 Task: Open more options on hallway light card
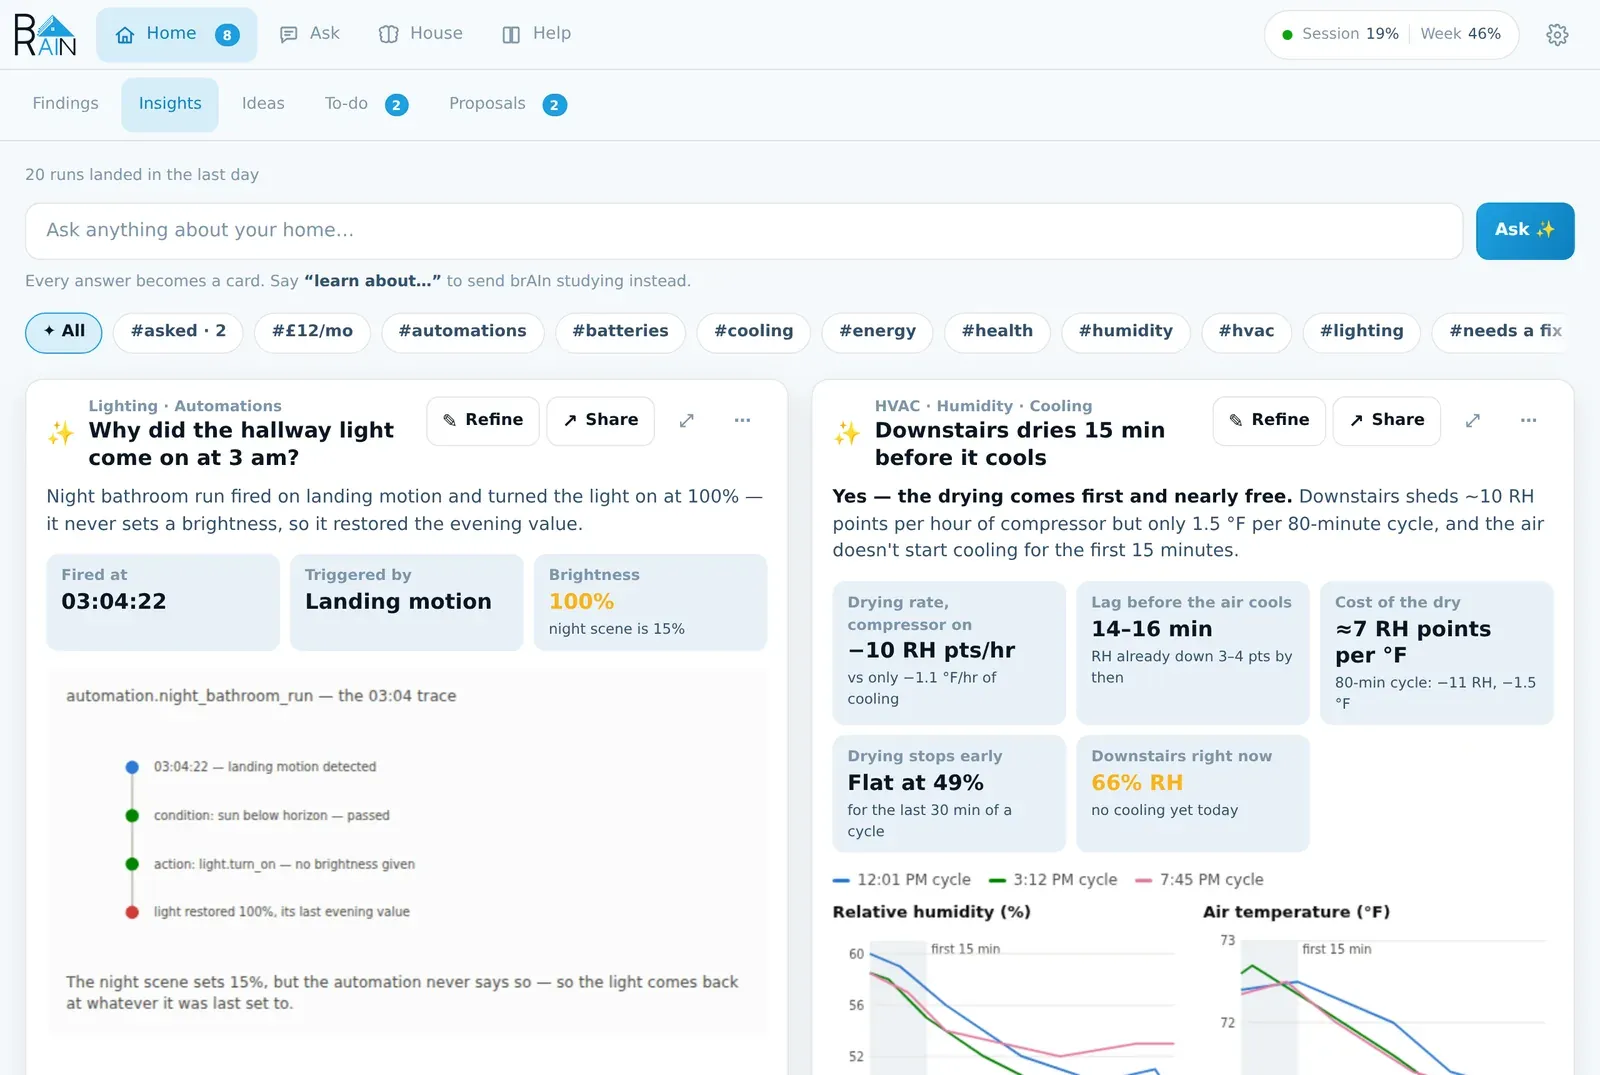[x=742, y=421]
